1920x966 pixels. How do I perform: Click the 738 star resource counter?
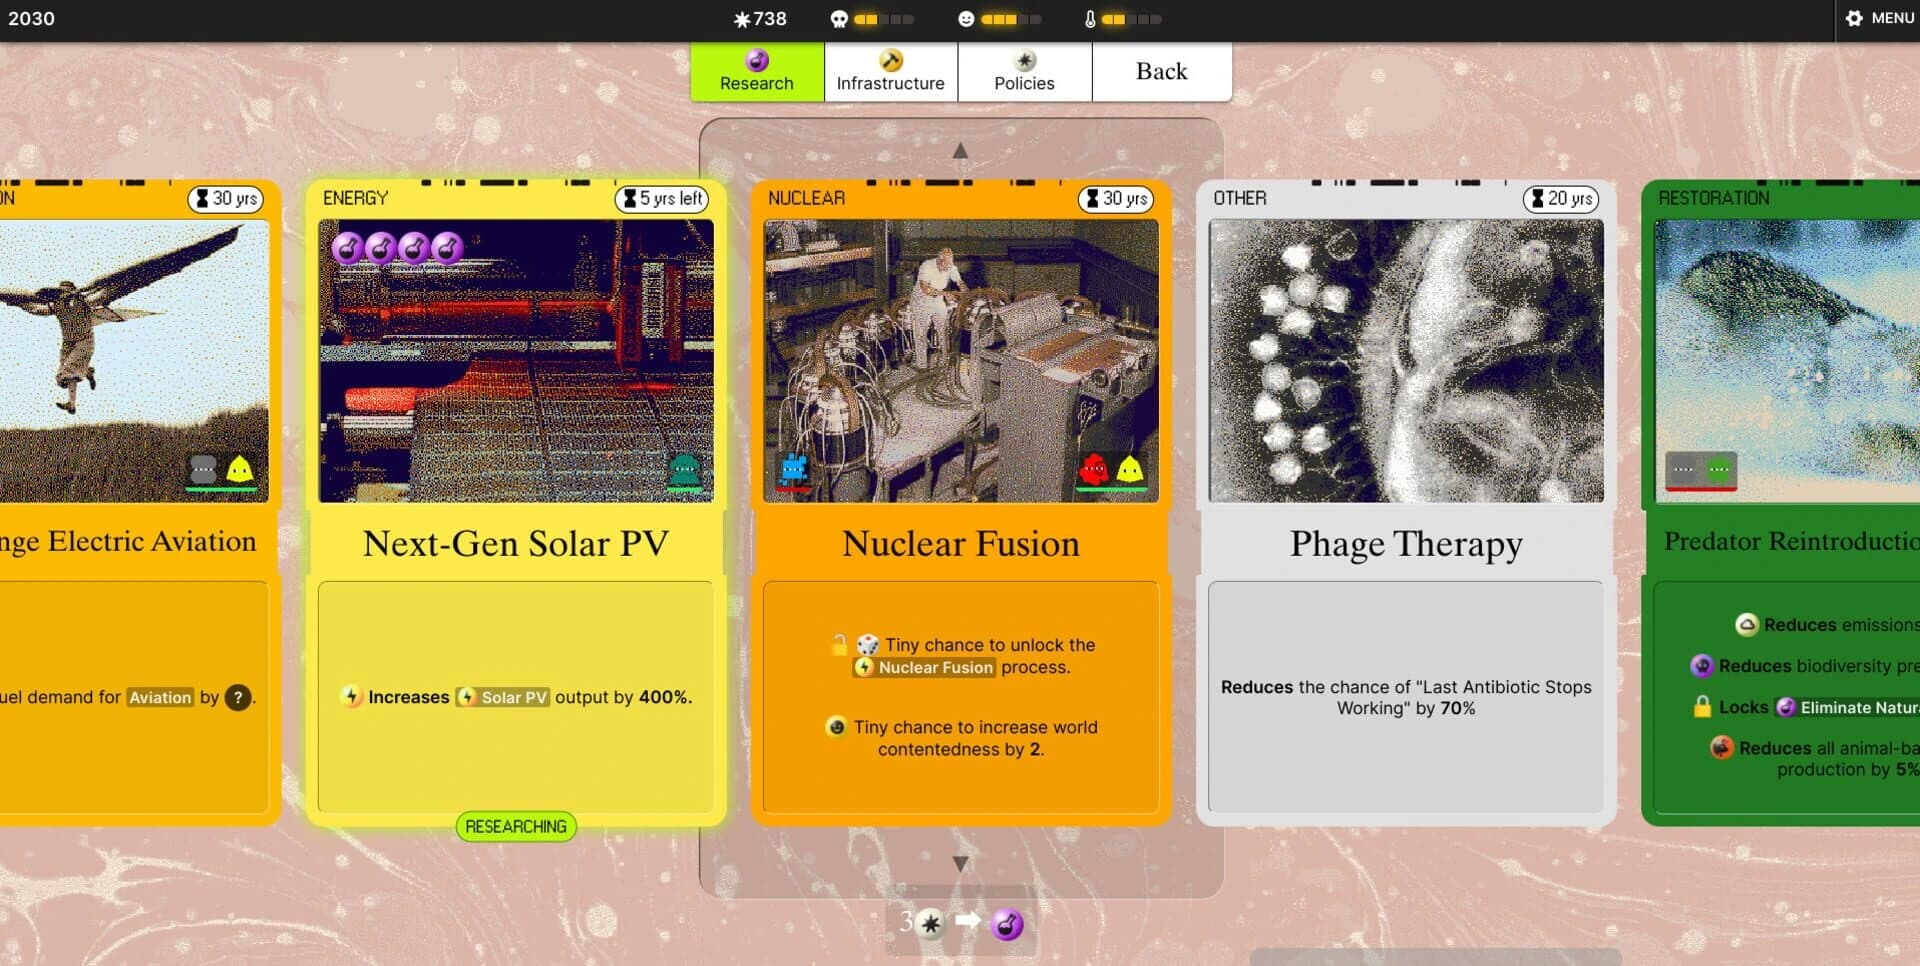[x=760, y=18]
